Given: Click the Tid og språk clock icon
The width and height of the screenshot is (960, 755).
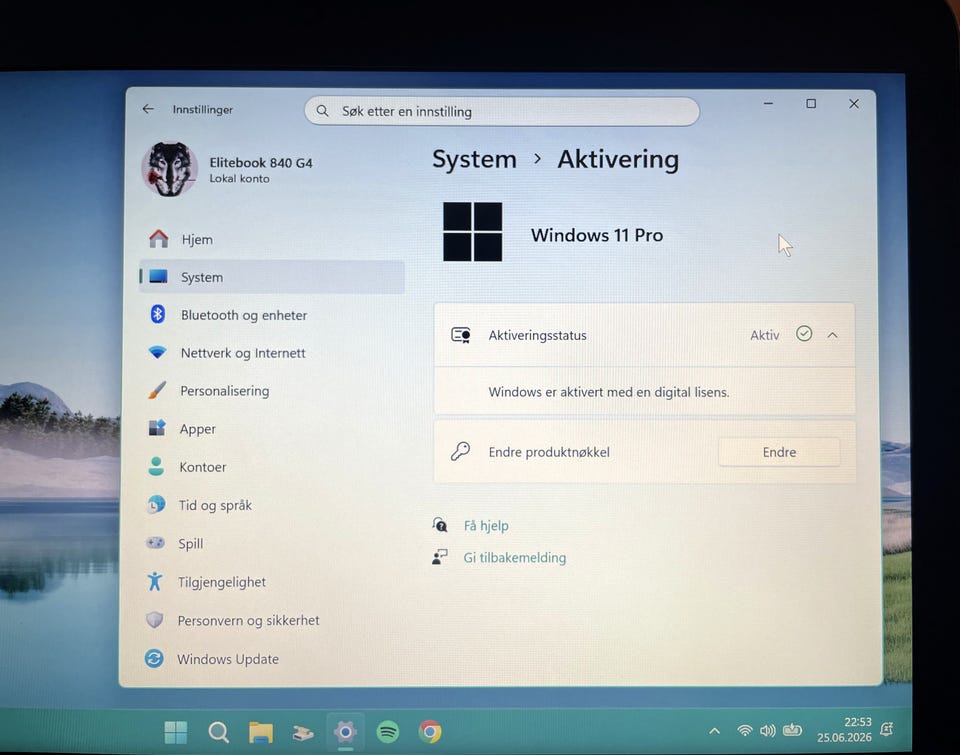Looking at the screenshot, I should (x=156, y=505).
